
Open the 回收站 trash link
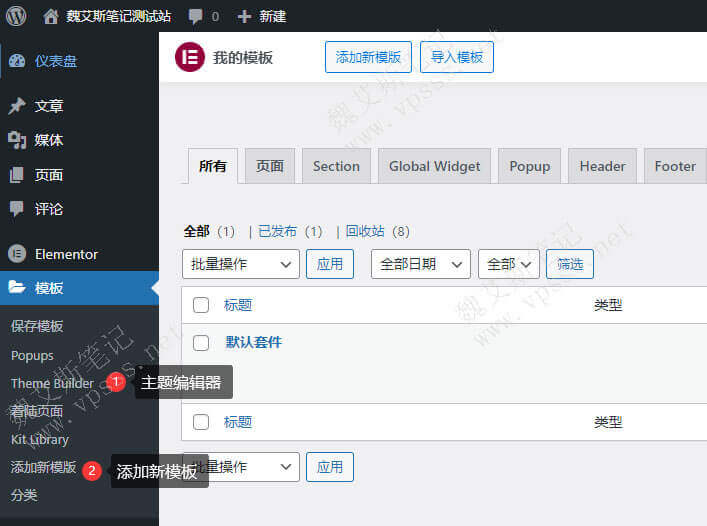pos(365,231)
